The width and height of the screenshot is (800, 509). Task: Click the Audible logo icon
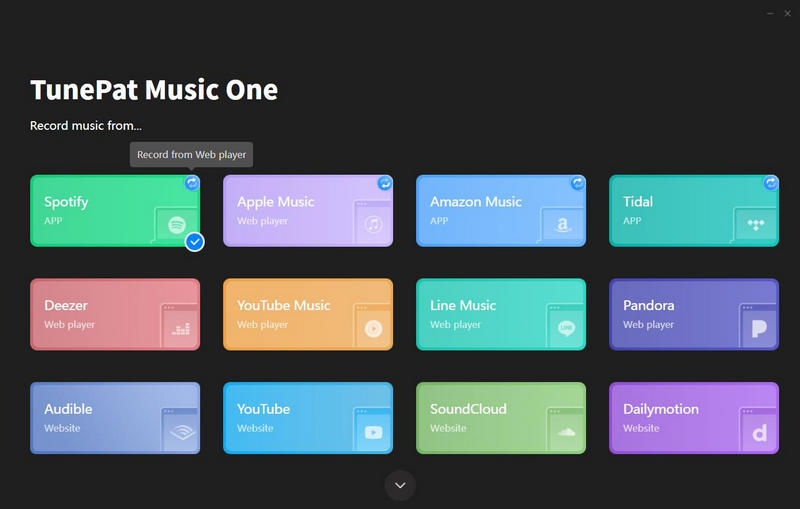point(182,432)
